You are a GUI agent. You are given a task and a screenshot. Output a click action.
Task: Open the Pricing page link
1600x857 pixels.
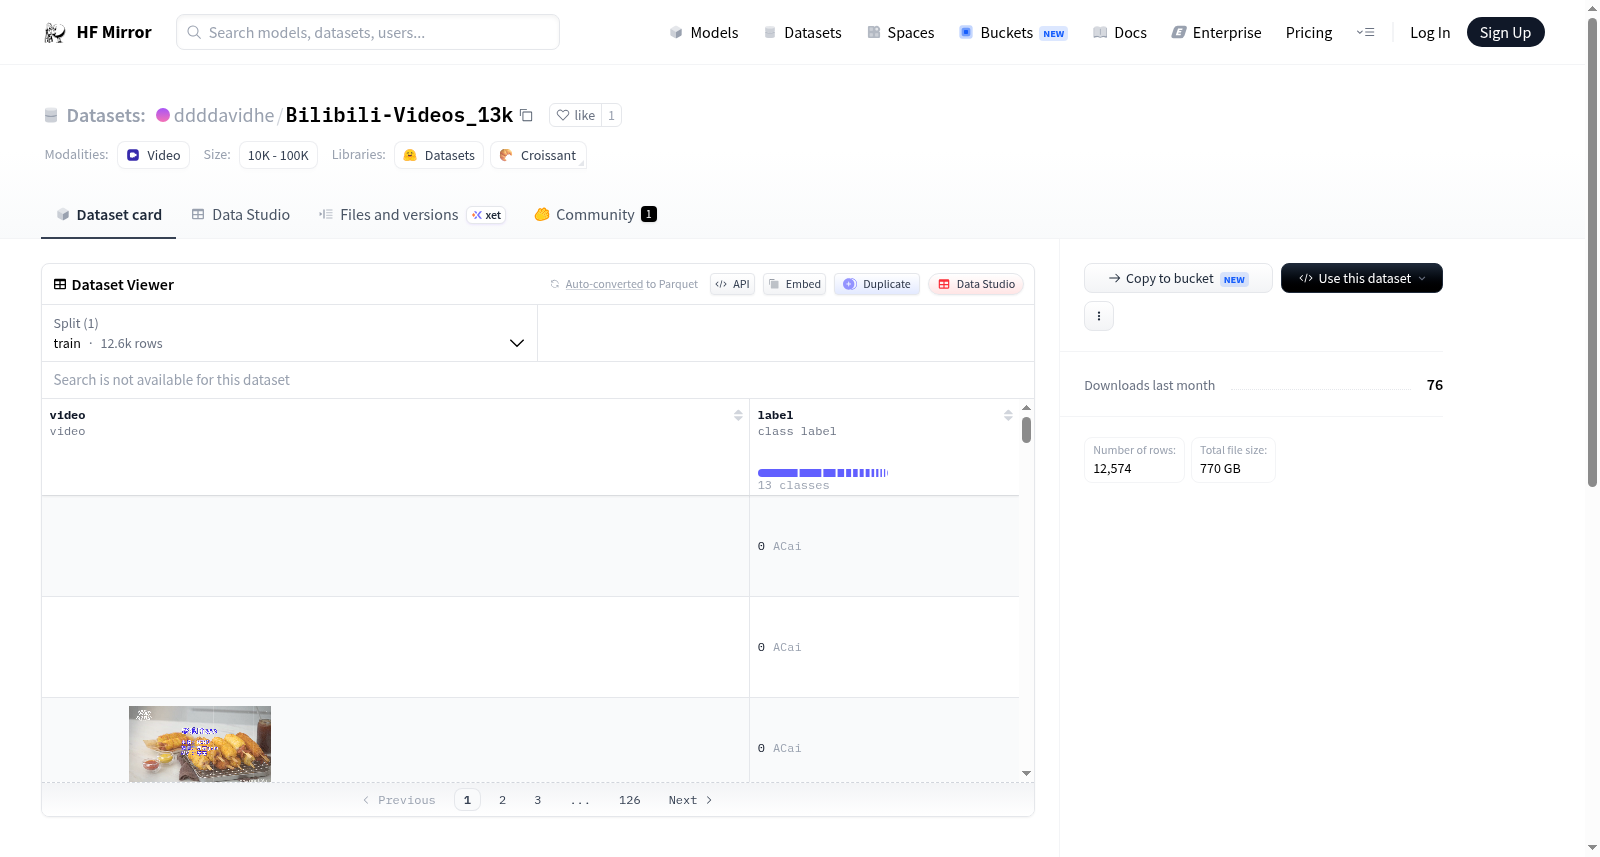click(x=1309, y=33)
